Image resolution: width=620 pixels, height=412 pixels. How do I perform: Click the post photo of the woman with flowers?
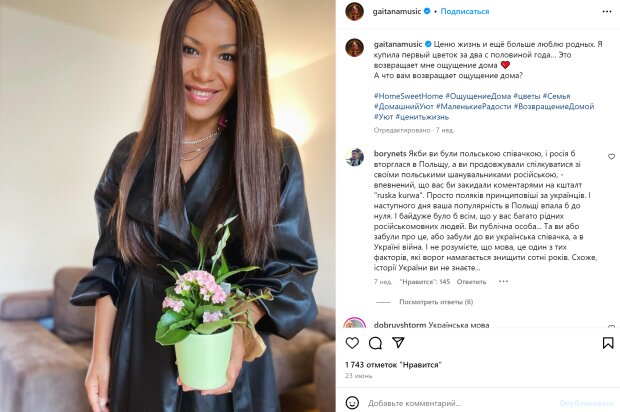pyautogui.click(x=168, y=206)
